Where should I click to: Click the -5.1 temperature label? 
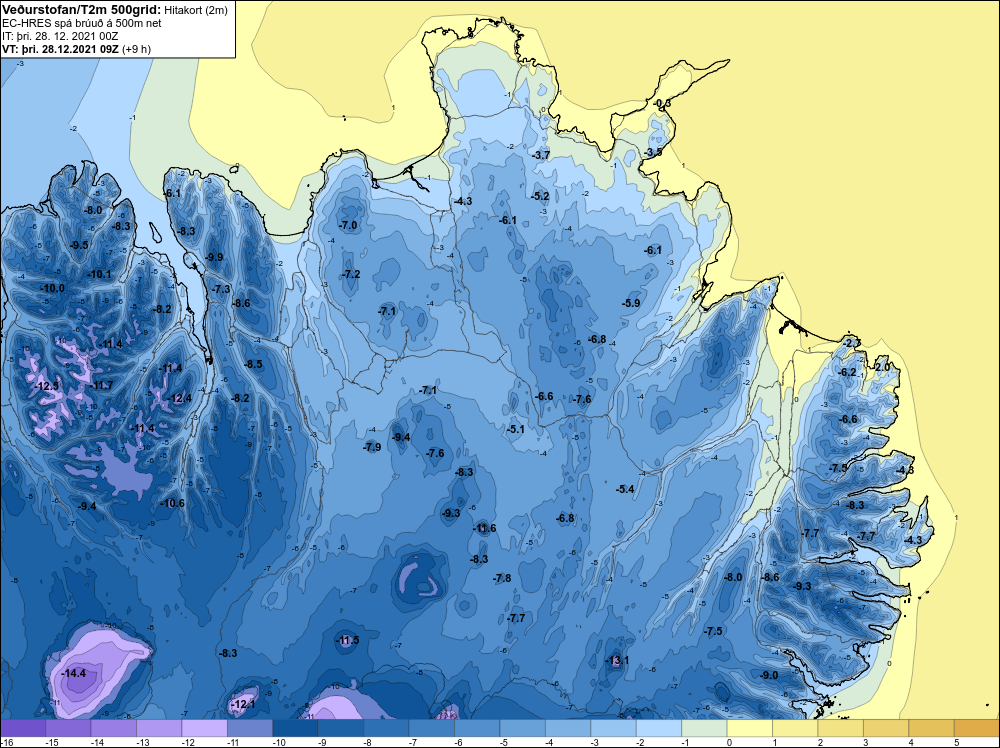(x=515, y=429)
